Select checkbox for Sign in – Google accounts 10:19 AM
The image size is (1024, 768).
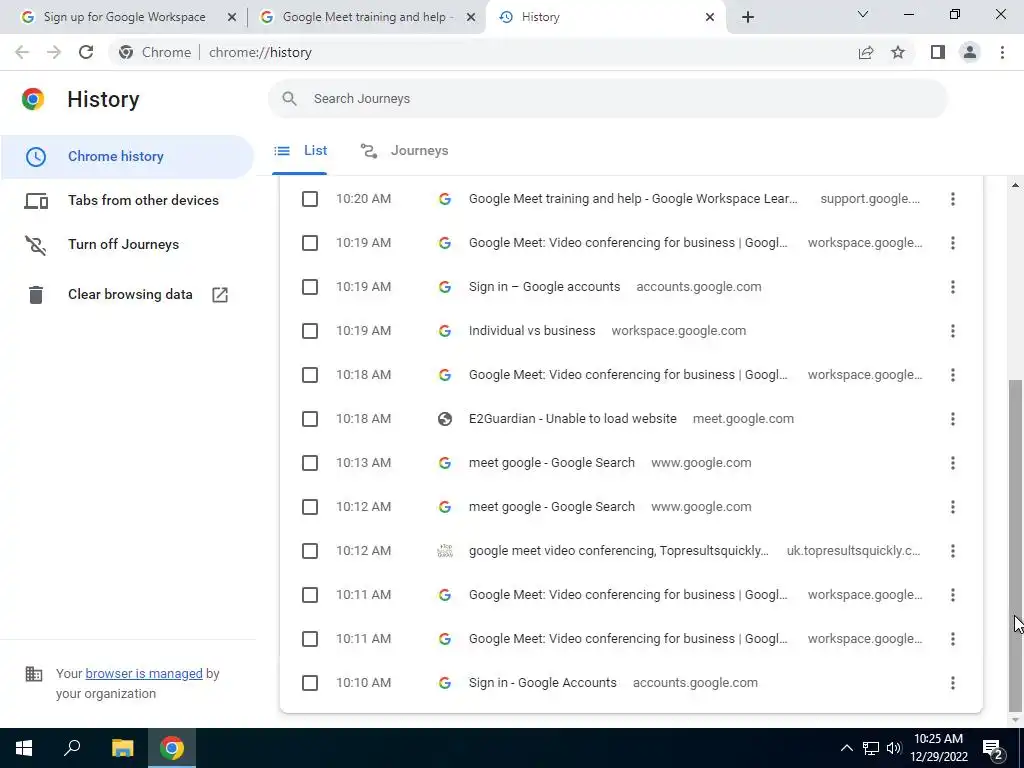click(x=310, y=287)
